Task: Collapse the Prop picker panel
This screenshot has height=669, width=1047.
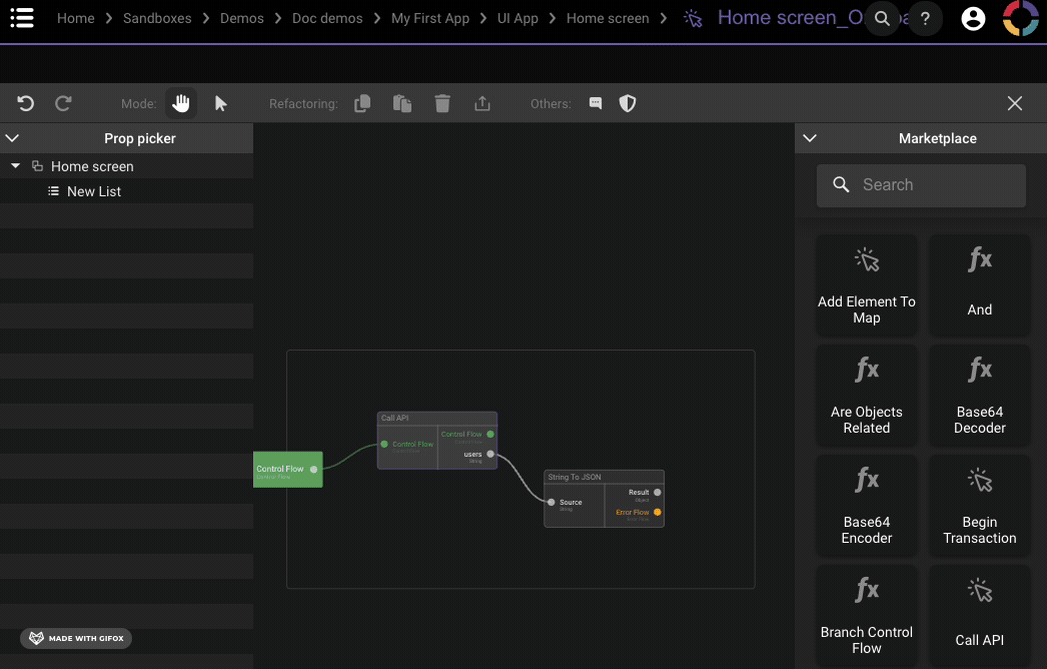Action: click(x=13, y=138)
